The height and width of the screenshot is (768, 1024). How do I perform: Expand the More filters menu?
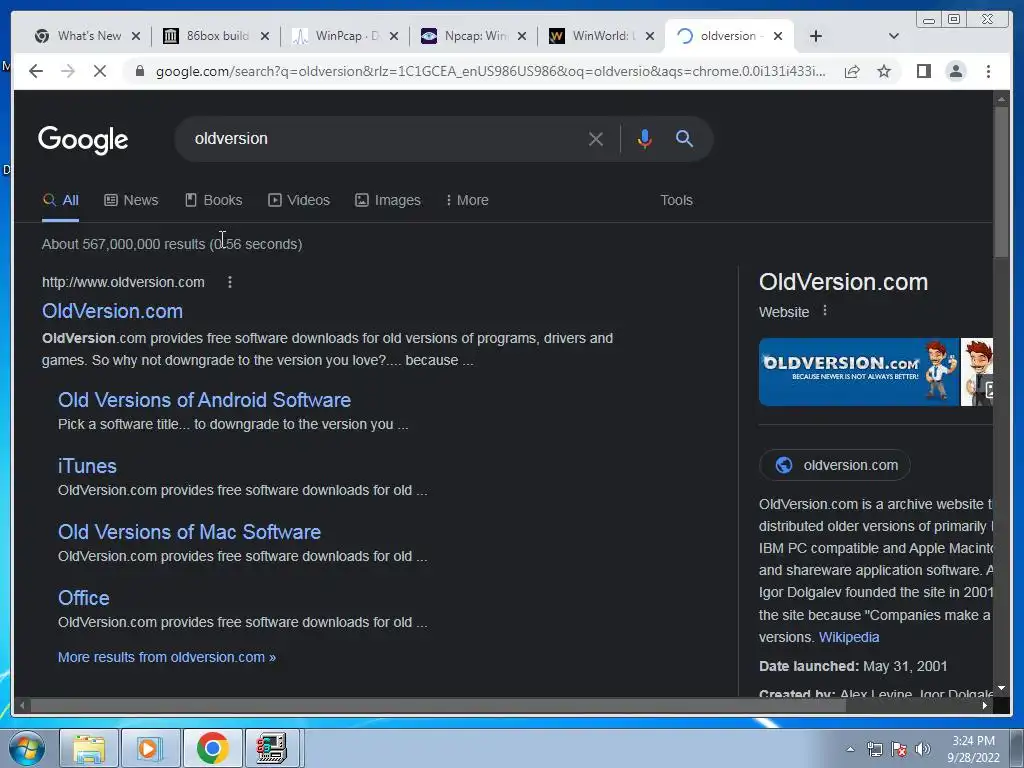pos(467,200)
